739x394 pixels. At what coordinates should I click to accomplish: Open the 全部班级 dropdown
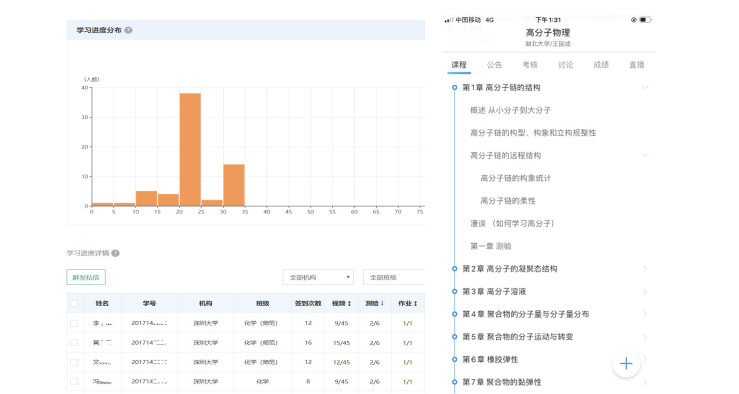point(394,277)
